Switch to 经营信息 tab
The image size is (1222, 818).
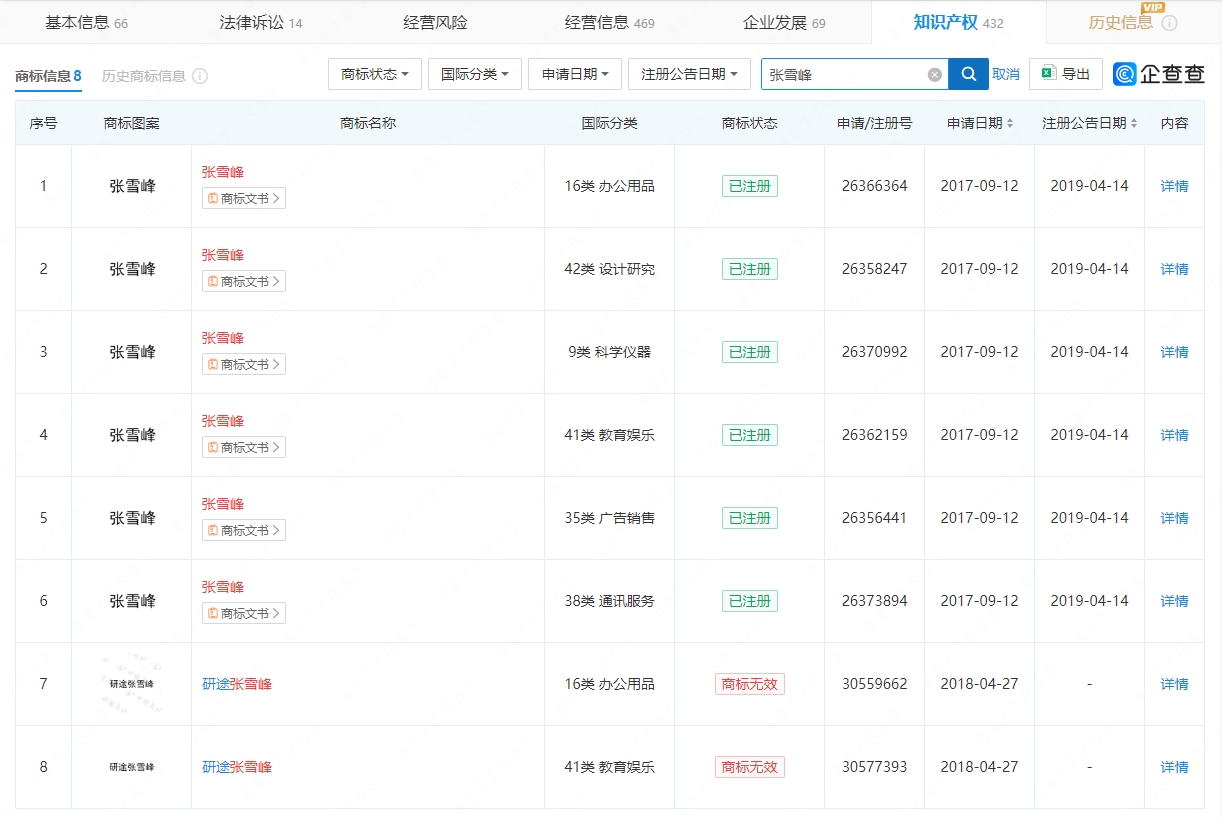pyautogui.click(x=609, y=22)
